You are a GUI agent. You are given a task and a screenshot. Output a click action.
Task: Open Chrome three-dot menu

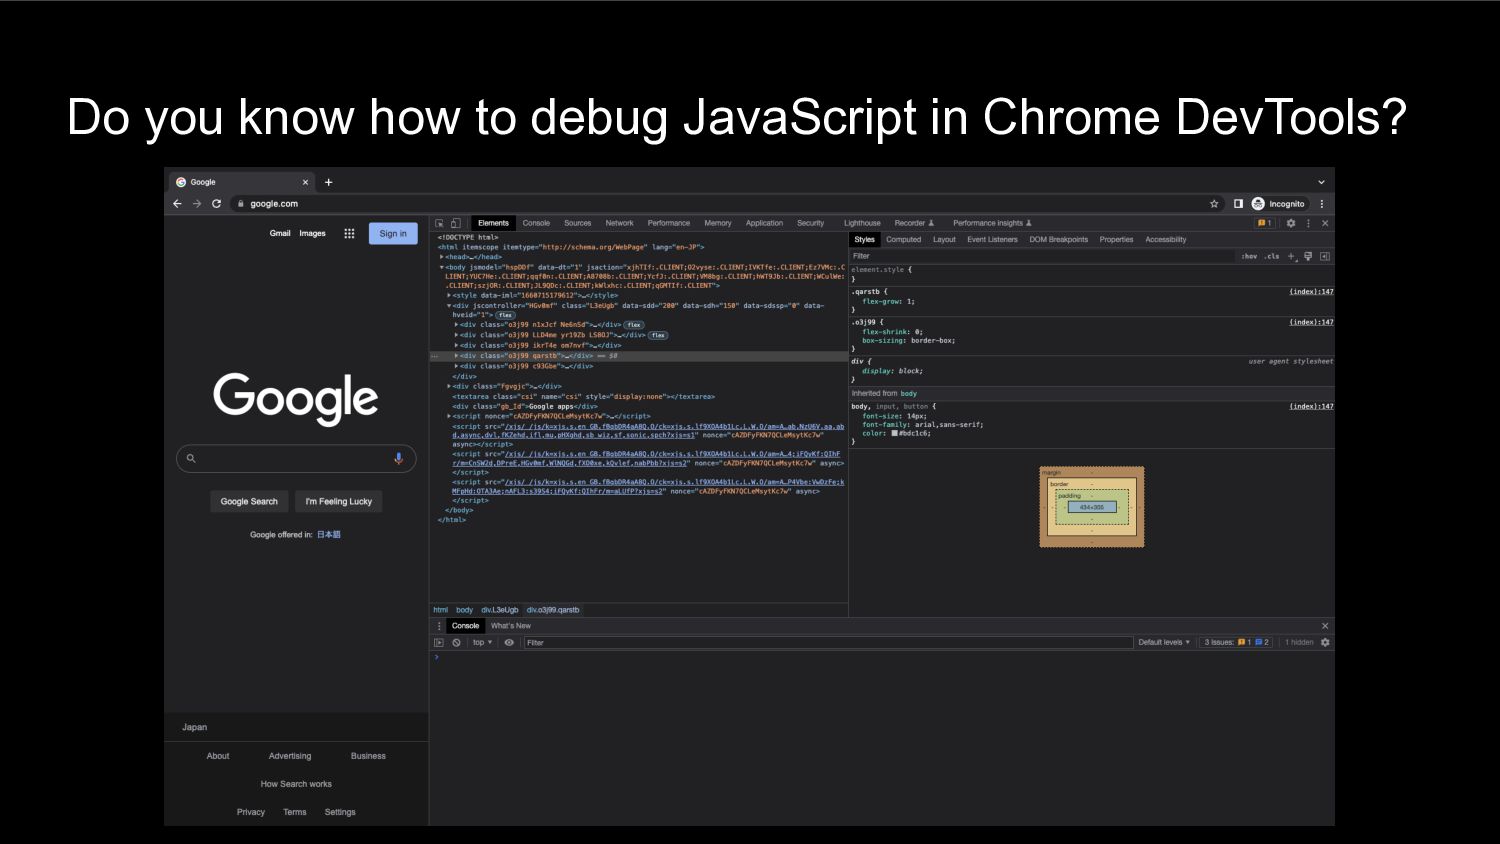coord(1322,203)
